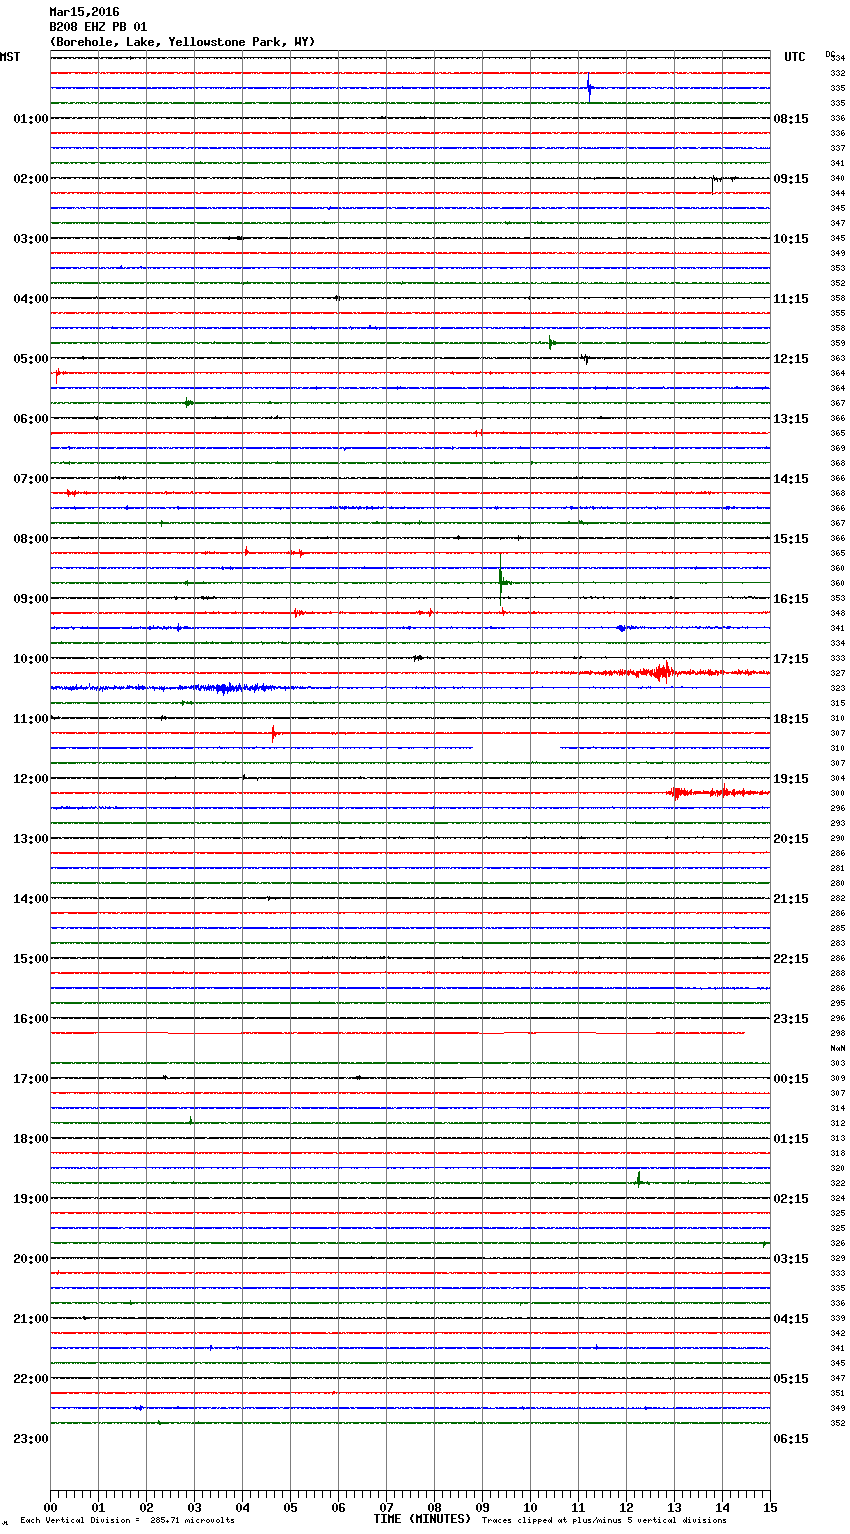Click the 00:15 UTC time label
This screenshot has height=1534, width=850.
pyautogui.click(x=791, y=1079)
